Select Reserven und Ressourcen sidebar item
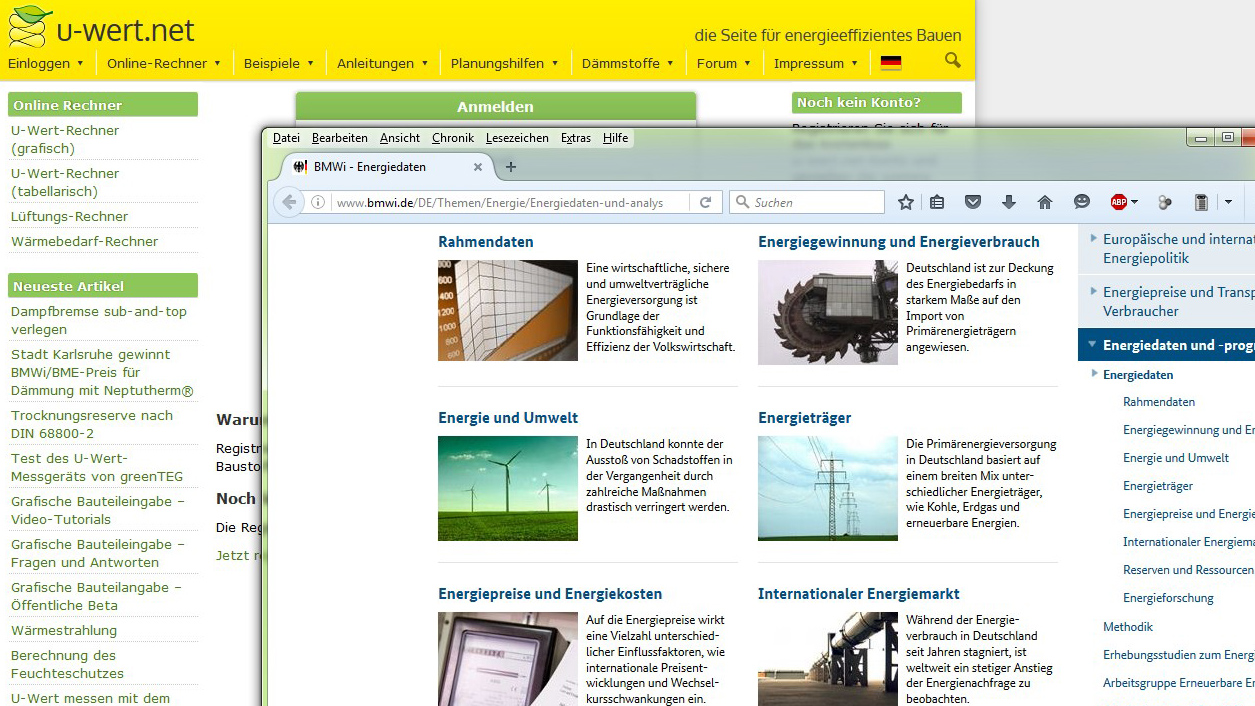Image resolution: width=1255 pixels, height=706 pixels. click(x=1188, y=570)
